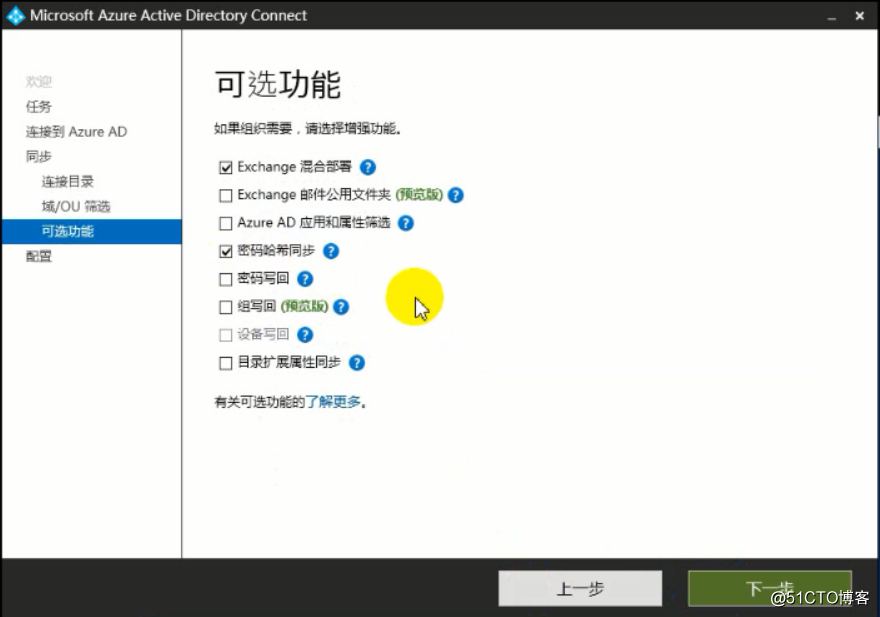This screenshot has width=880, height=617.
Task: Enable Exchange 邮件公用文件夹 checkbox
Action: click(226, 195)
